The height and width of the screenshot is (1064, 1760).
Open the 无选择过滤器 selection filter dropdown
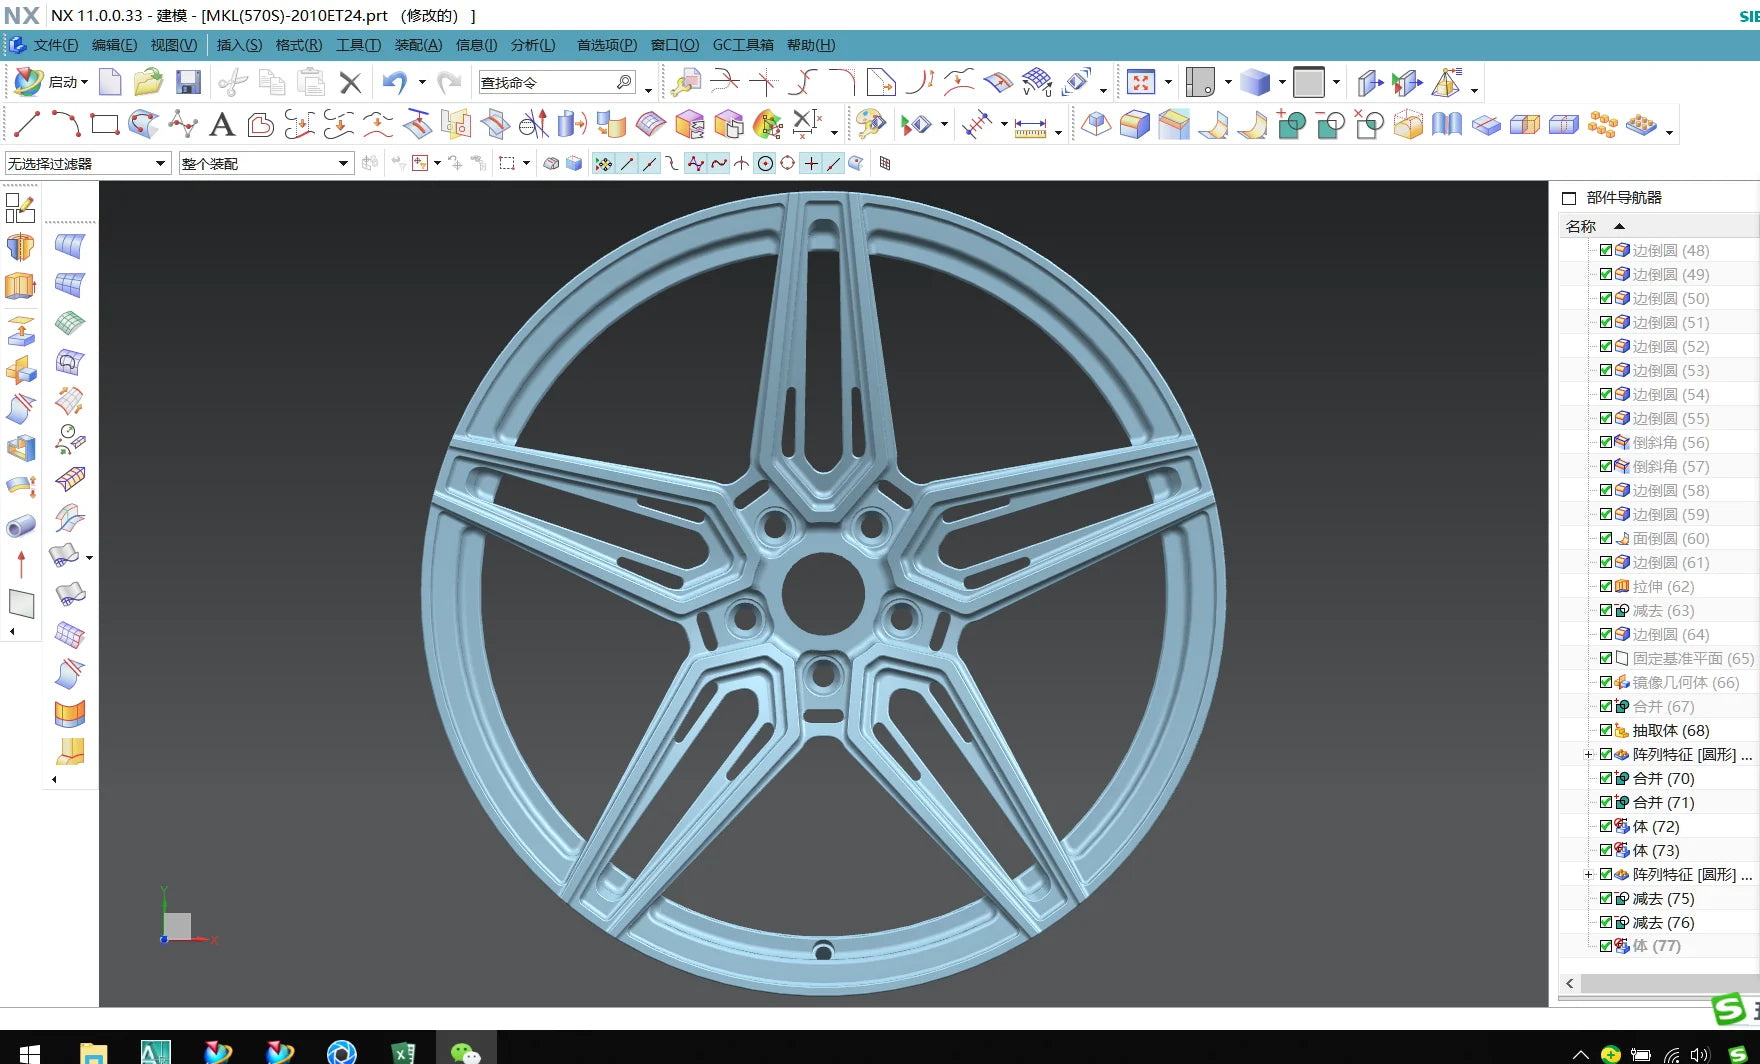[87, 163]
